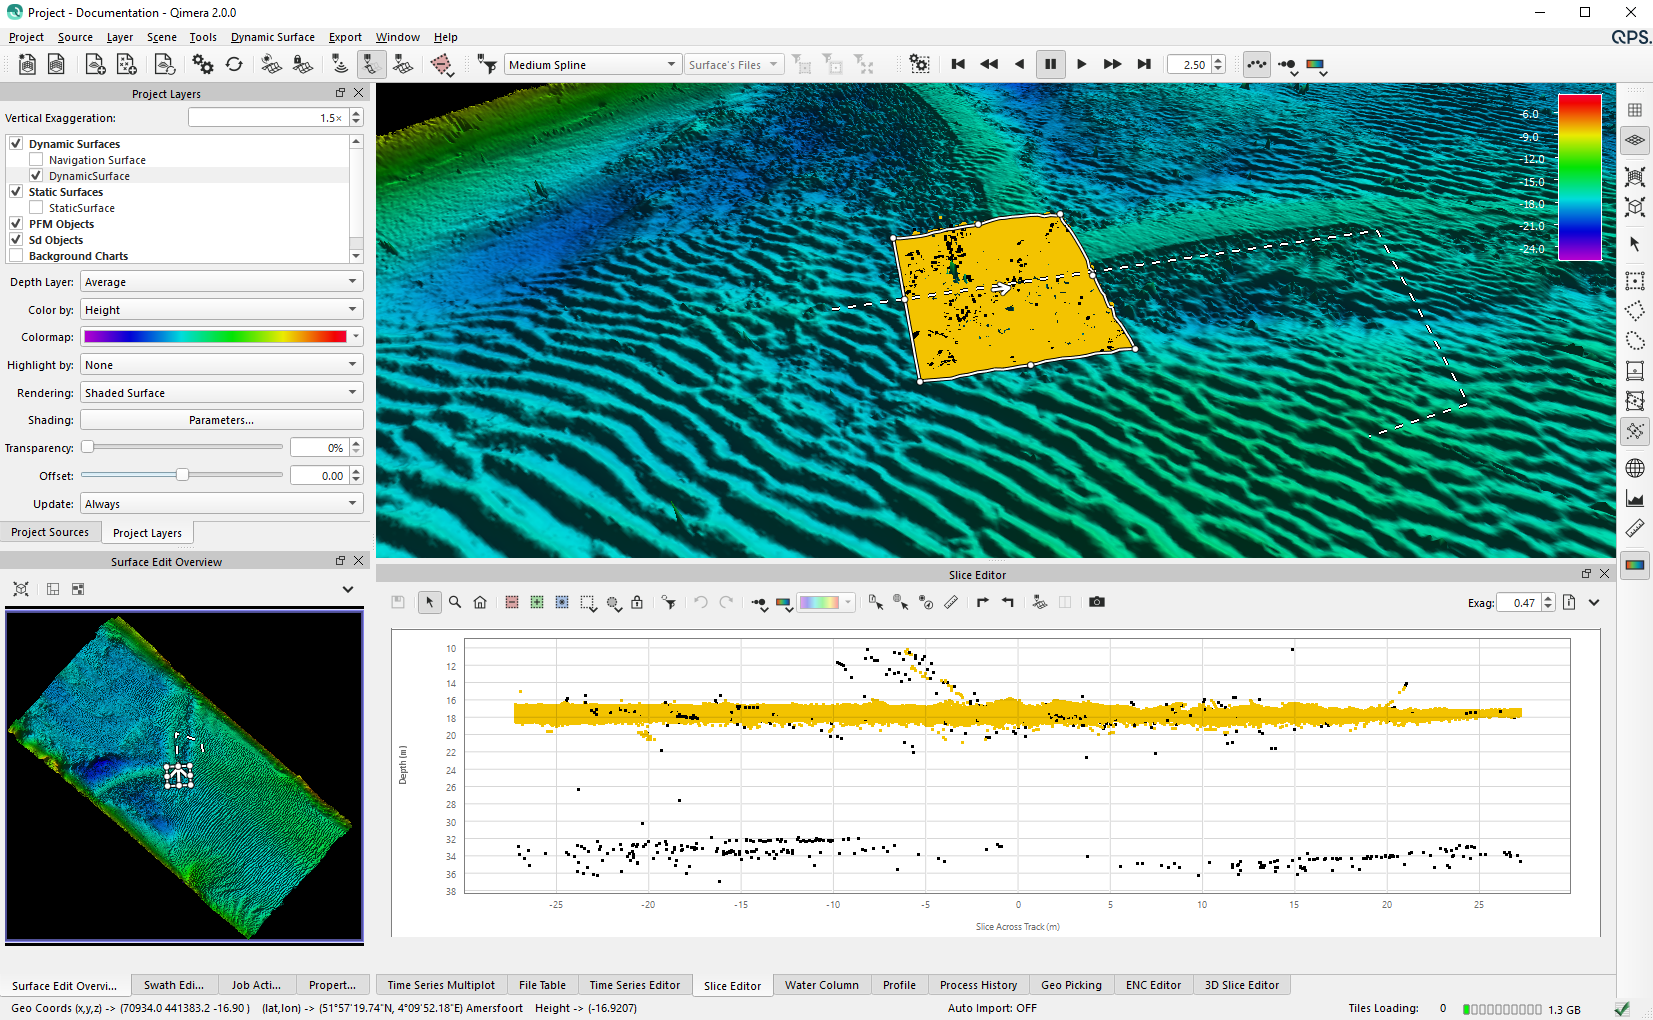Viewport: 1653px width, 1020px height.
Task: Click the home view icon in Slice Editor
Action: pyautogui.click(x=480, y=602)
